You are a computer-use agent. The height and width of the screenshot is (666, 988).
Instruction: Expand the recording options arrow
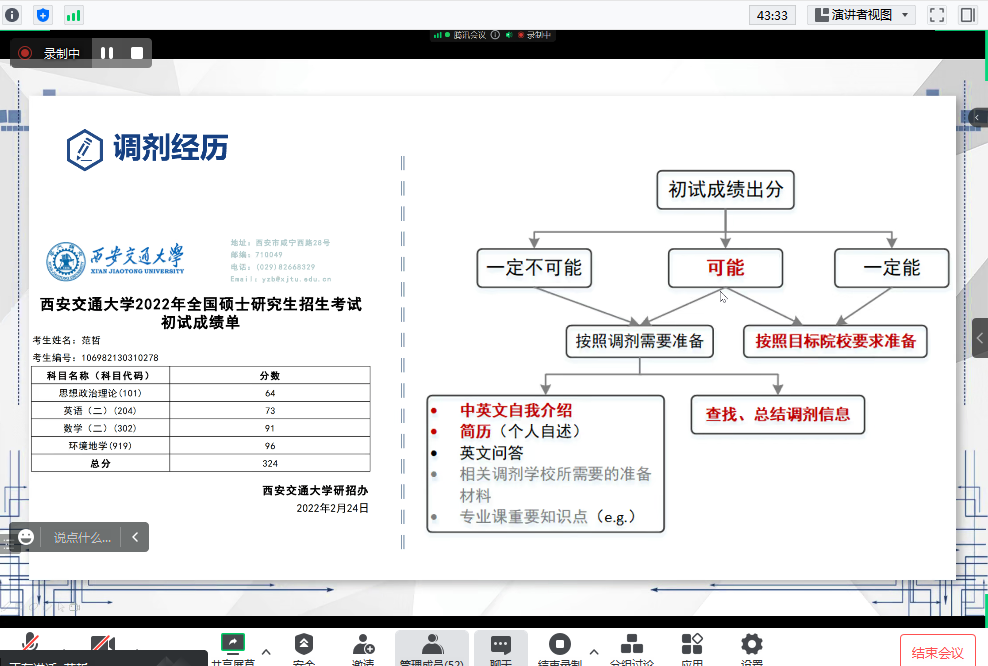point(594,652)
